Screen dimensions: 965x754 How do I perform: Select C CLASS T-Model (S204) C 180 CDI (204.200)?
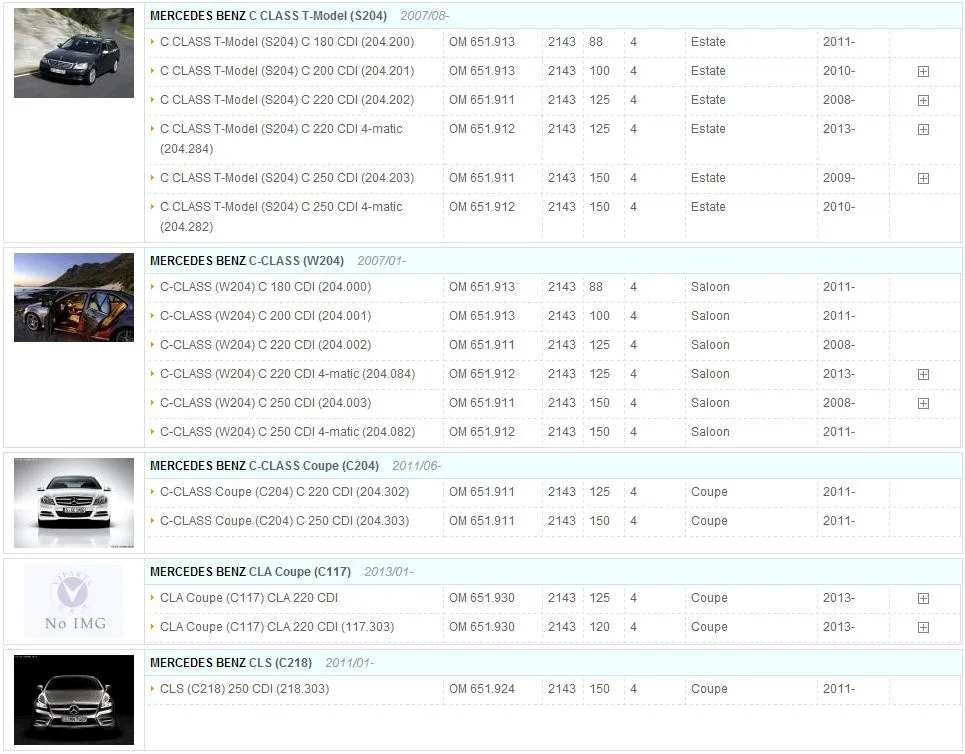[287, 42]
